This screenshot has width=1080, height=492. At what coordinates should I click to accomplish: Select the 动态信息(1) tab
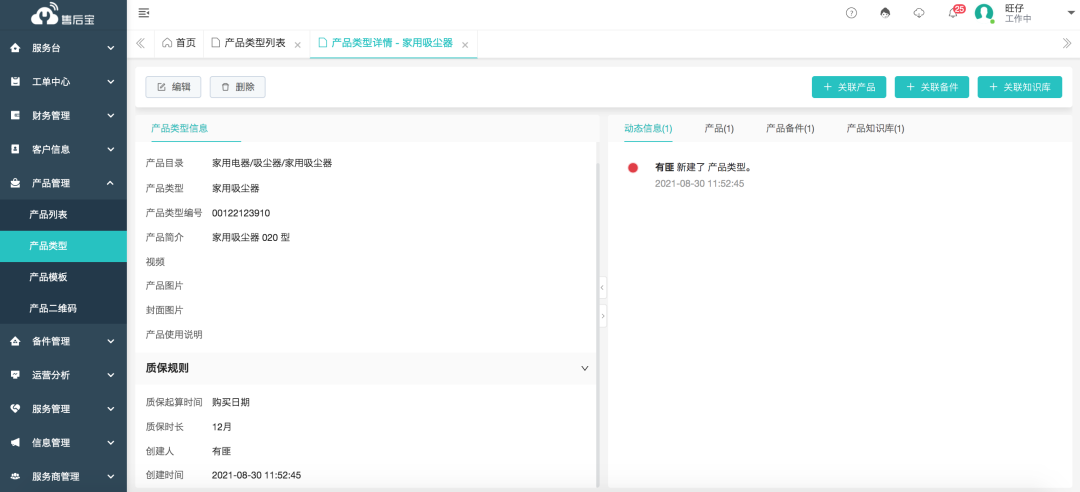pyautogui.click(x=648, y=128)
